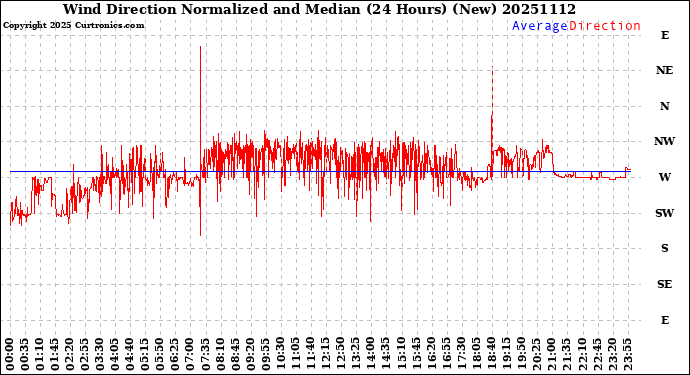Click the 06:25 time axis label
Viewport: 690px width, 375px height.
click(x=176, y=354)
